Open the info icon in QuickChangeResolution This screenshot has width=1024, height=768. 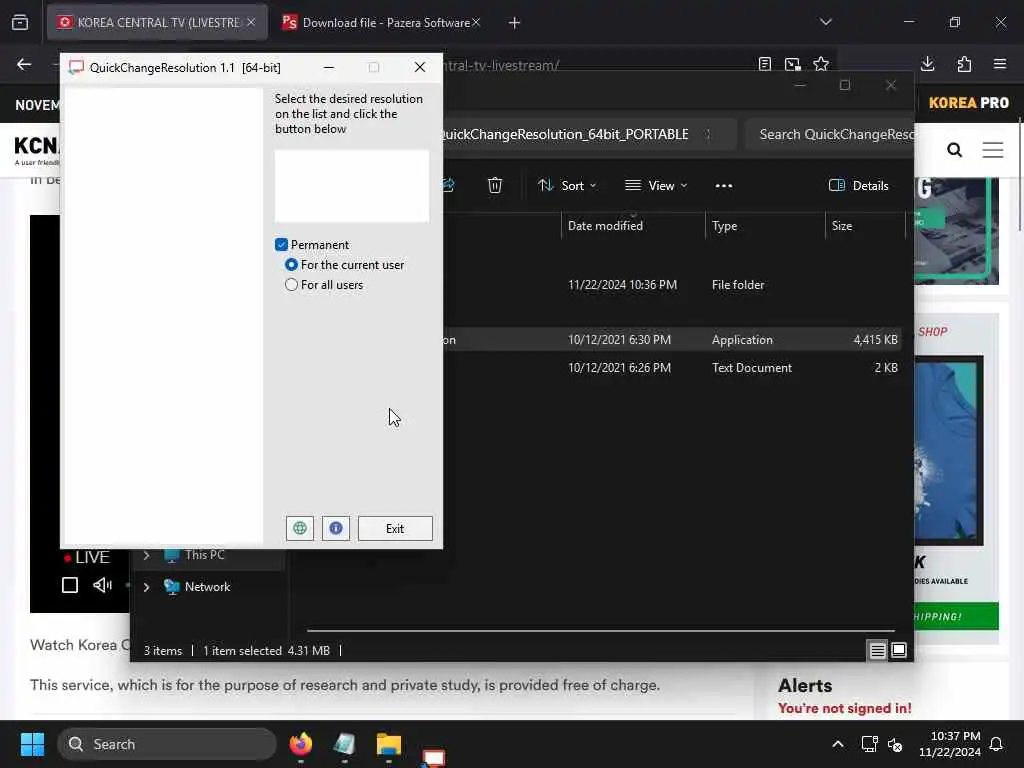coord(336,528)
